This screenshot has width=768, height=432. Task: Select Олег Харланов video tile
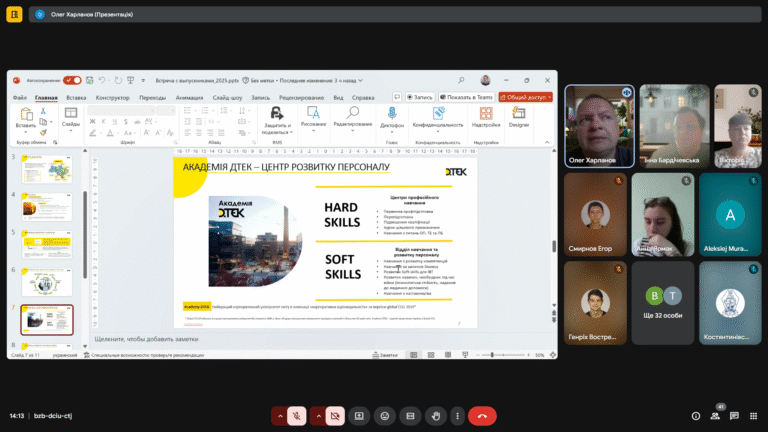[600, 126]
